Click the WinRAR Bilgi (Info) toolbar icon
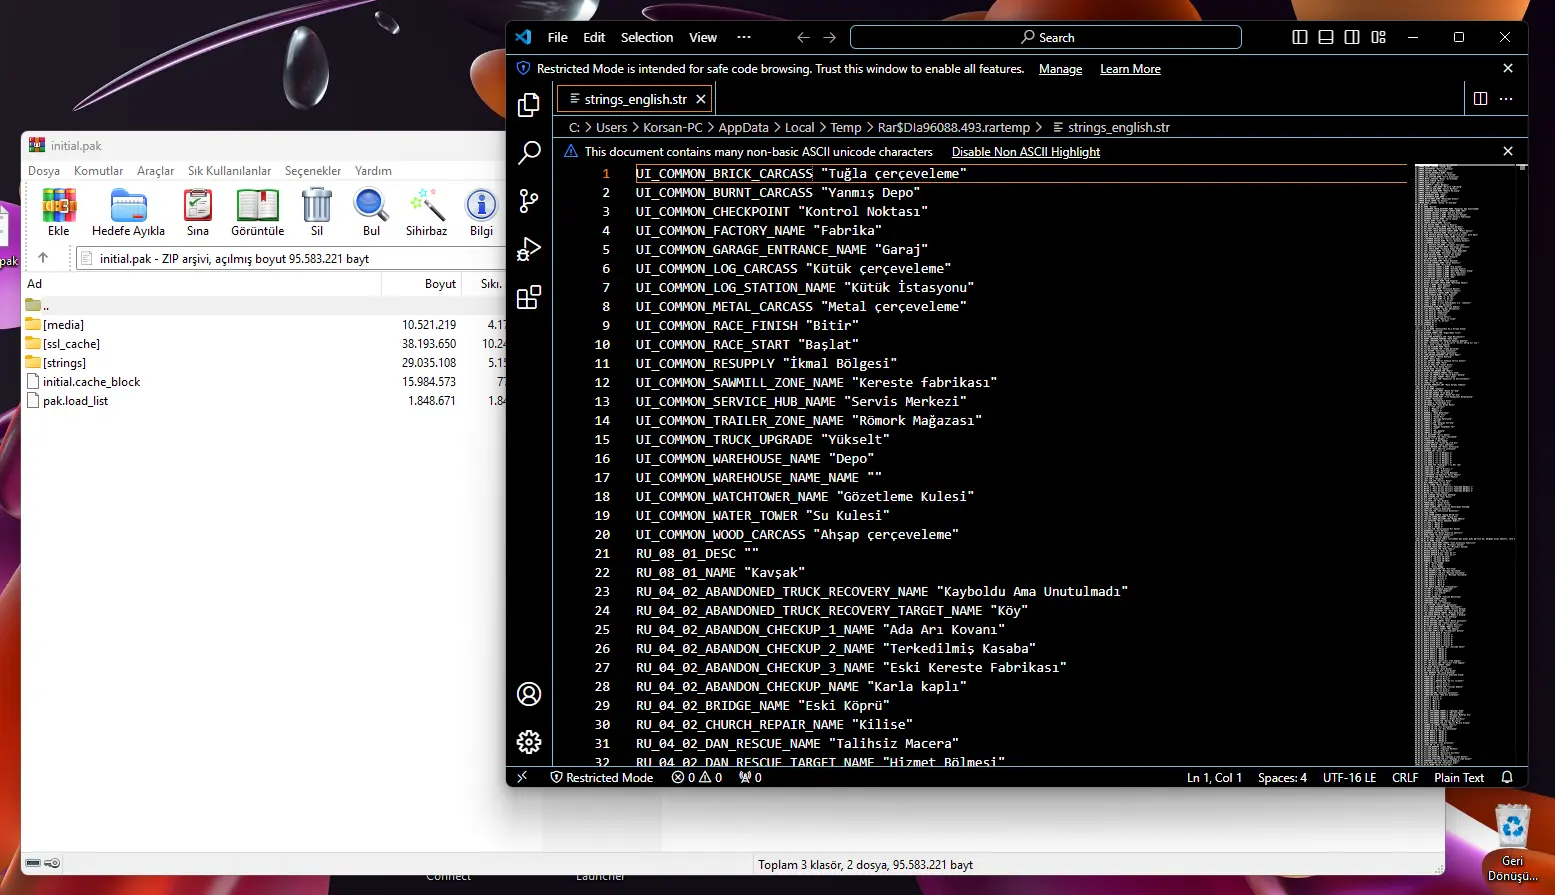 click(x=481, y=212)
